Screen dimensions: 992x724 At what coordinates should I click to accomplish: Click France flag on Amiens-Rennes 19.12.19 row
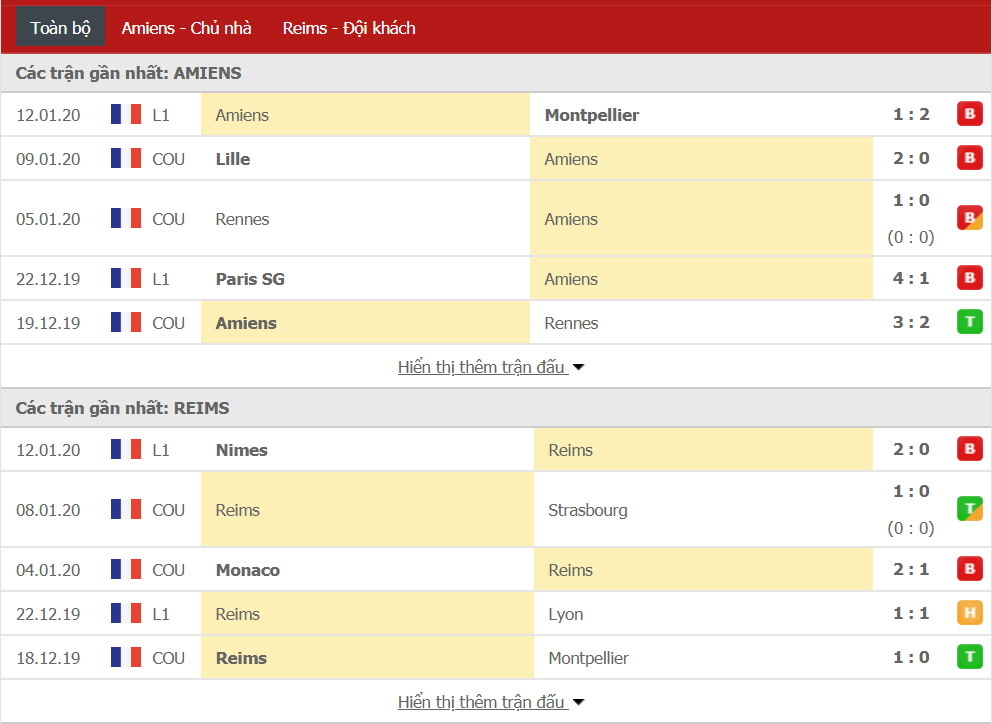[126, 322]
